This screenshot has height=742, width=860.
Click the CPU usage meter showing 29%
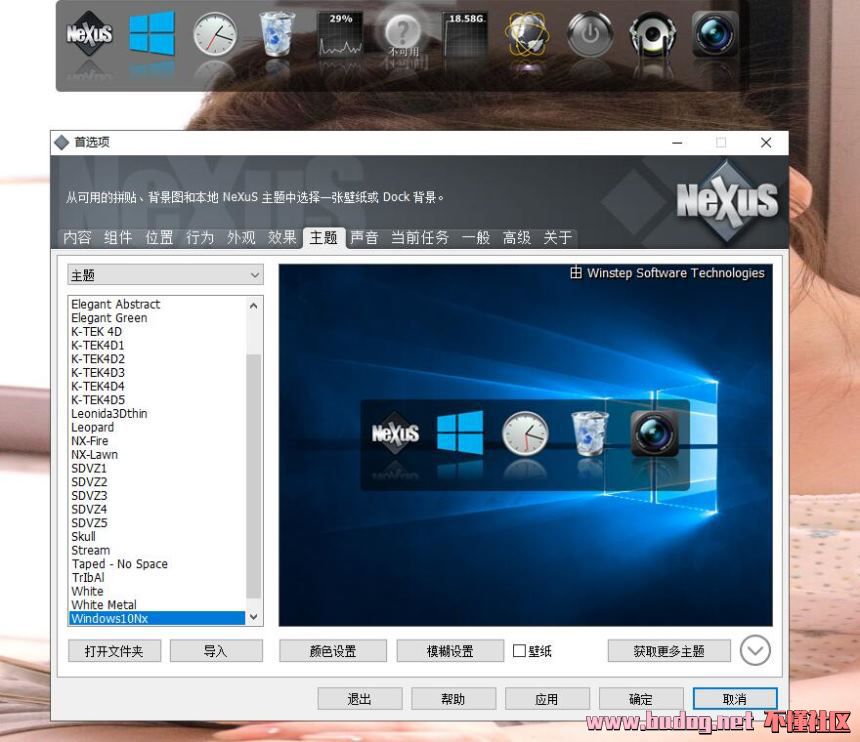[x=340, y=36]
